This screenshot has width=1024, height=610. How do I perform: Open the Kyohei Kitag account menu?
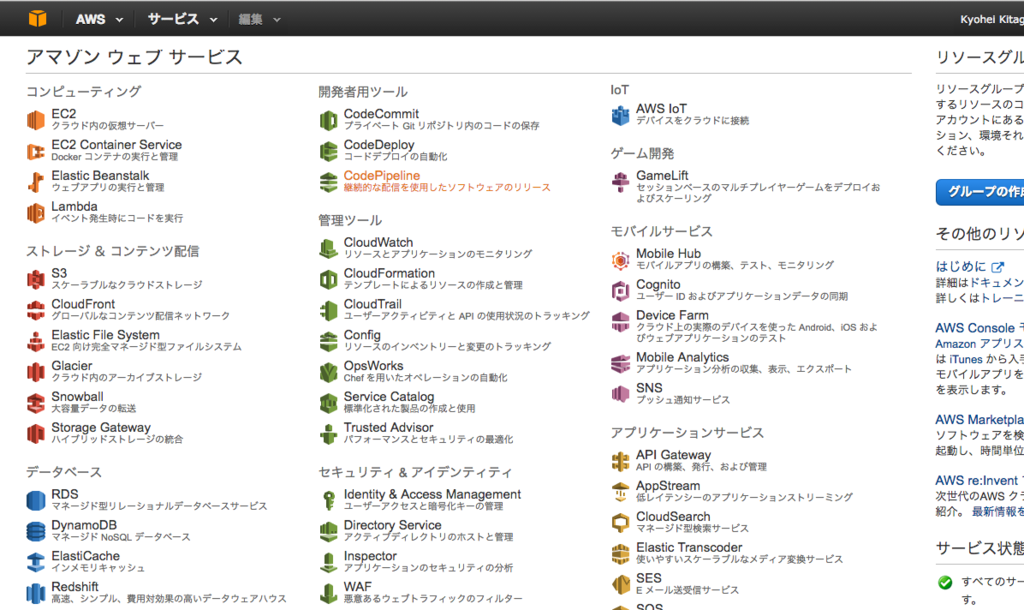(x=991, y=20)
